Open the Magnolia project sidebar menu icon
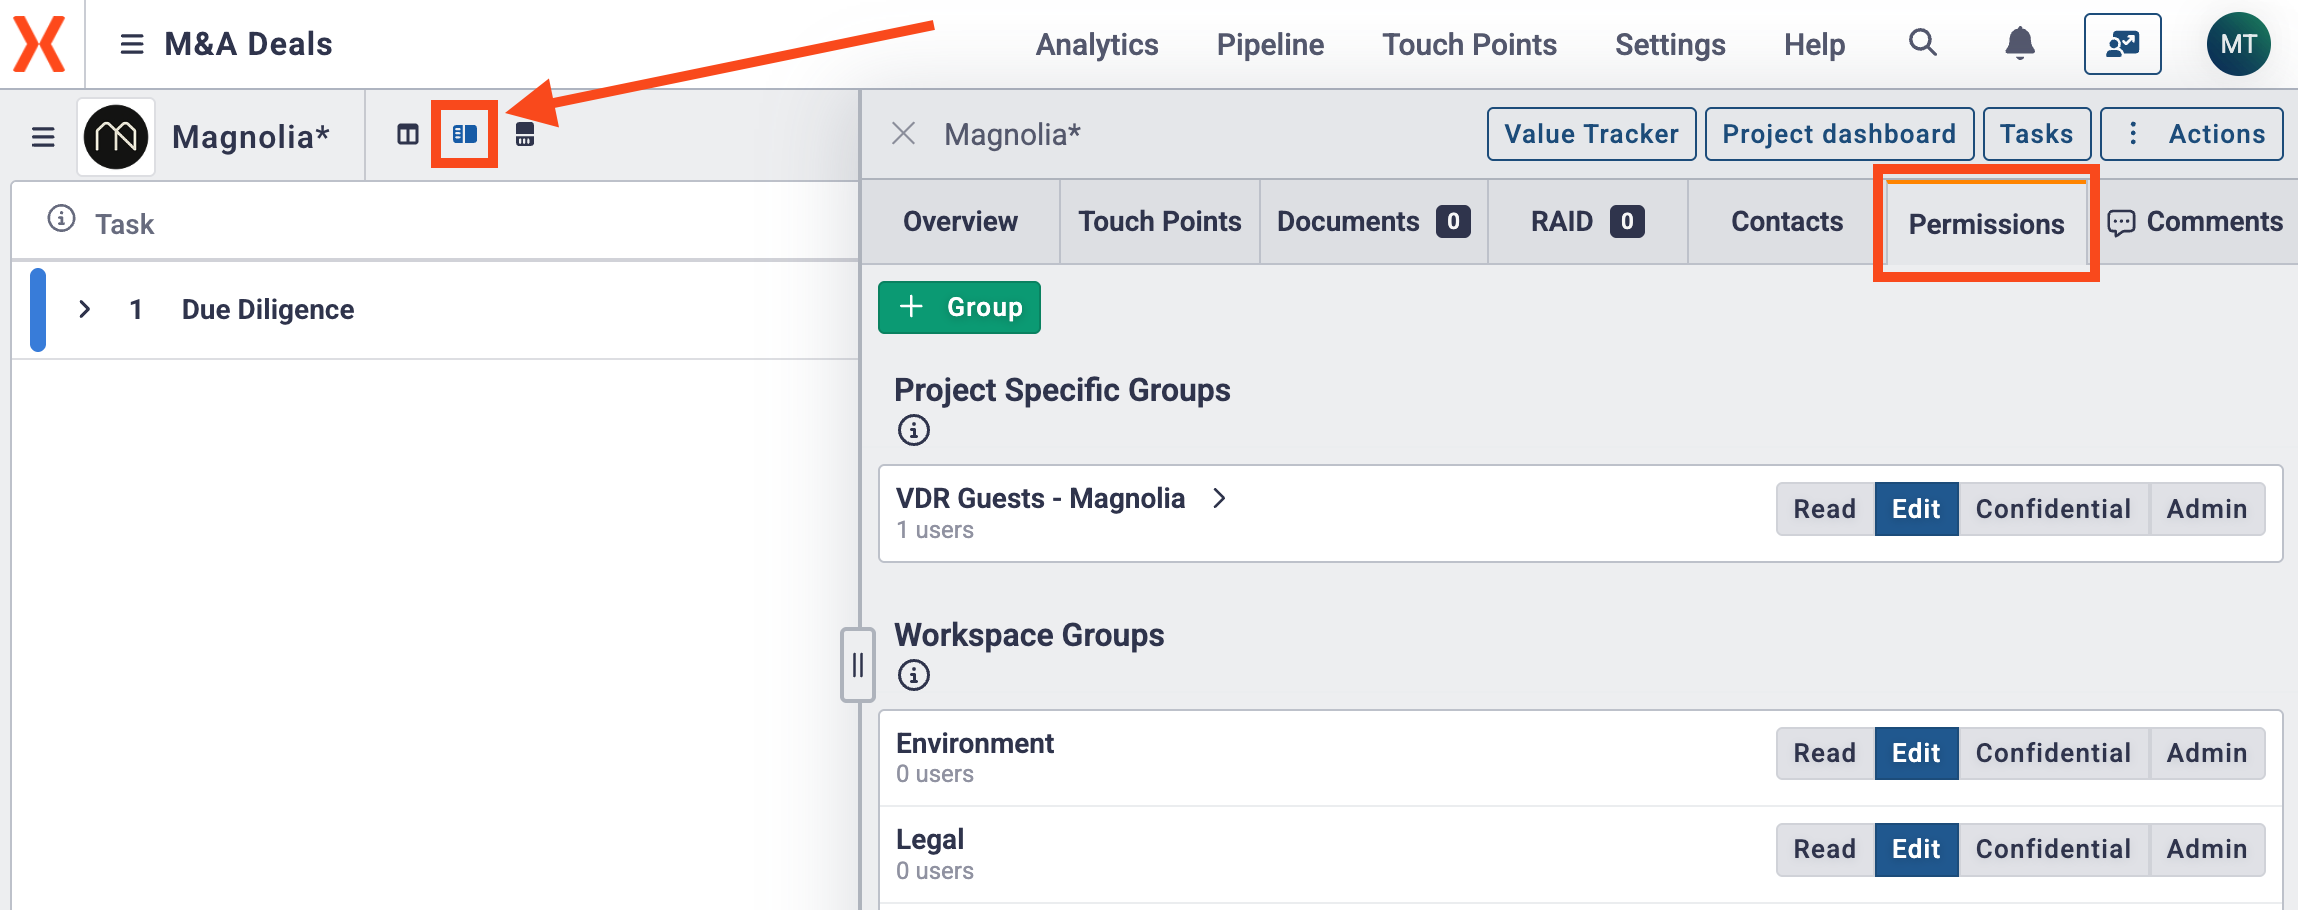 click(x=43, y=137)
